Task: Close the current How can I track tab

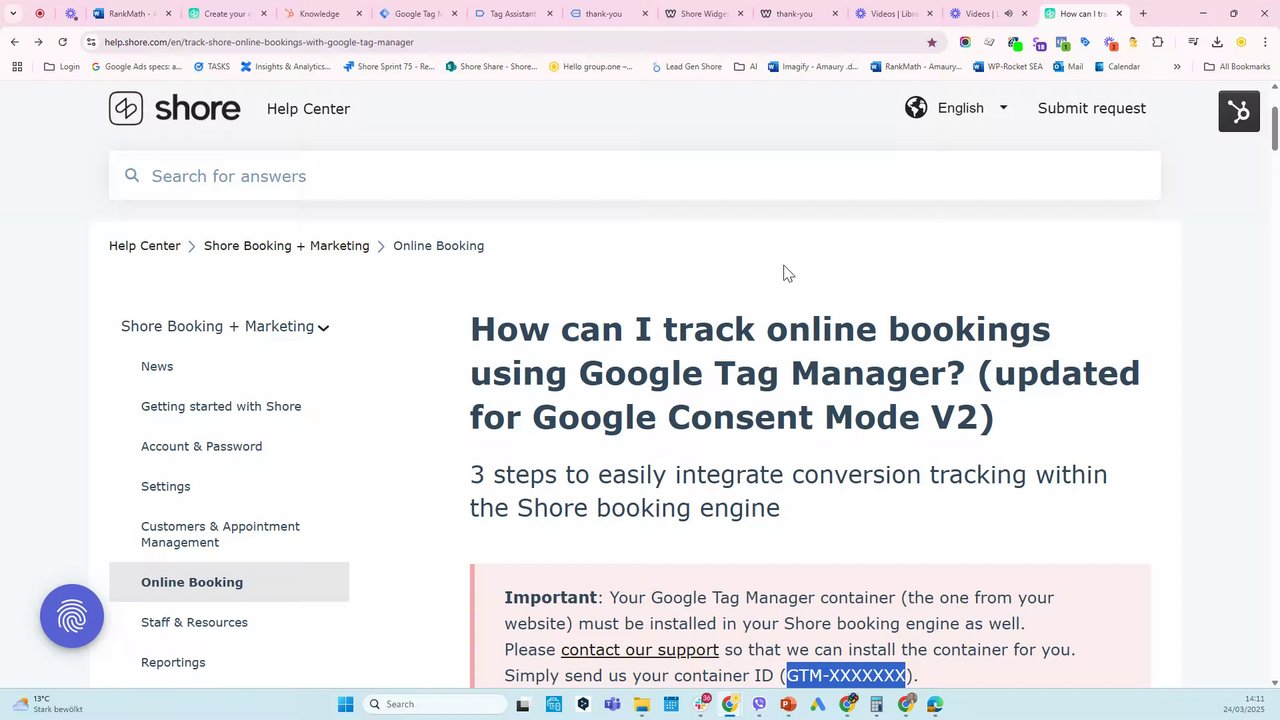Action: point(1119,14)
